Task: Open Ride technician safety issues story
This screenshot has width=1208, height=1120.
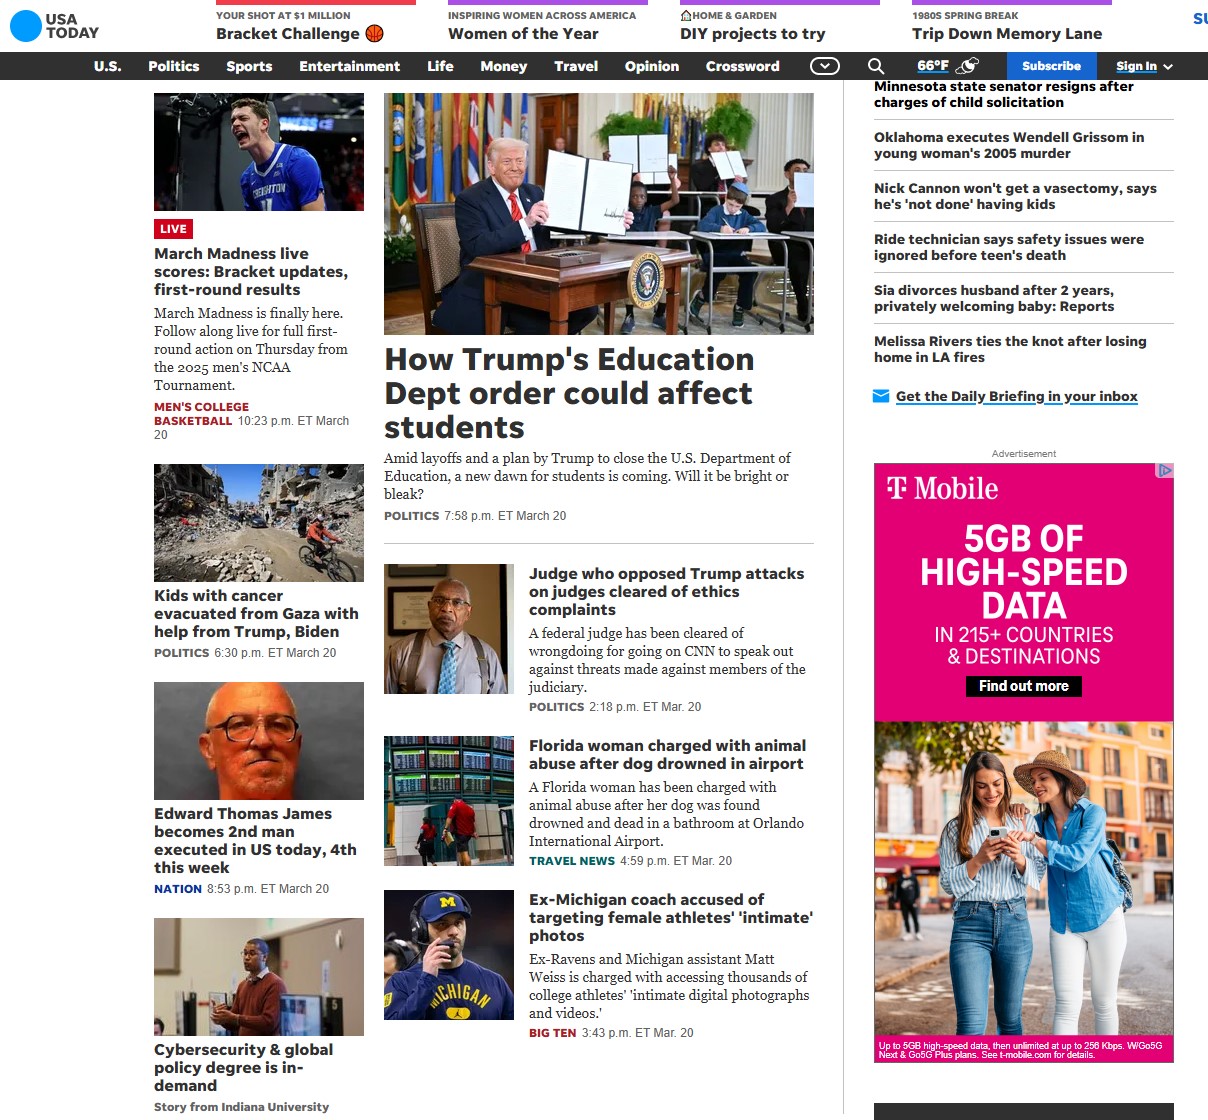Action: (1009, 247)
